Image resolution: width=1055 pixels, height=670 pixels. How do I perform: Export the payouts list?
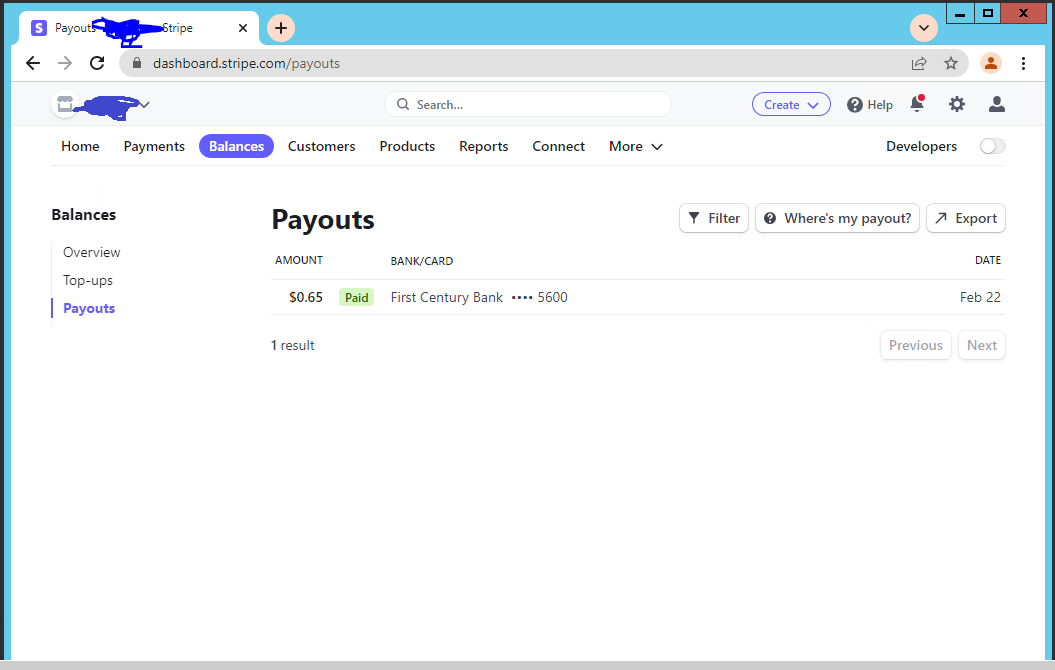tap(966, 218)
